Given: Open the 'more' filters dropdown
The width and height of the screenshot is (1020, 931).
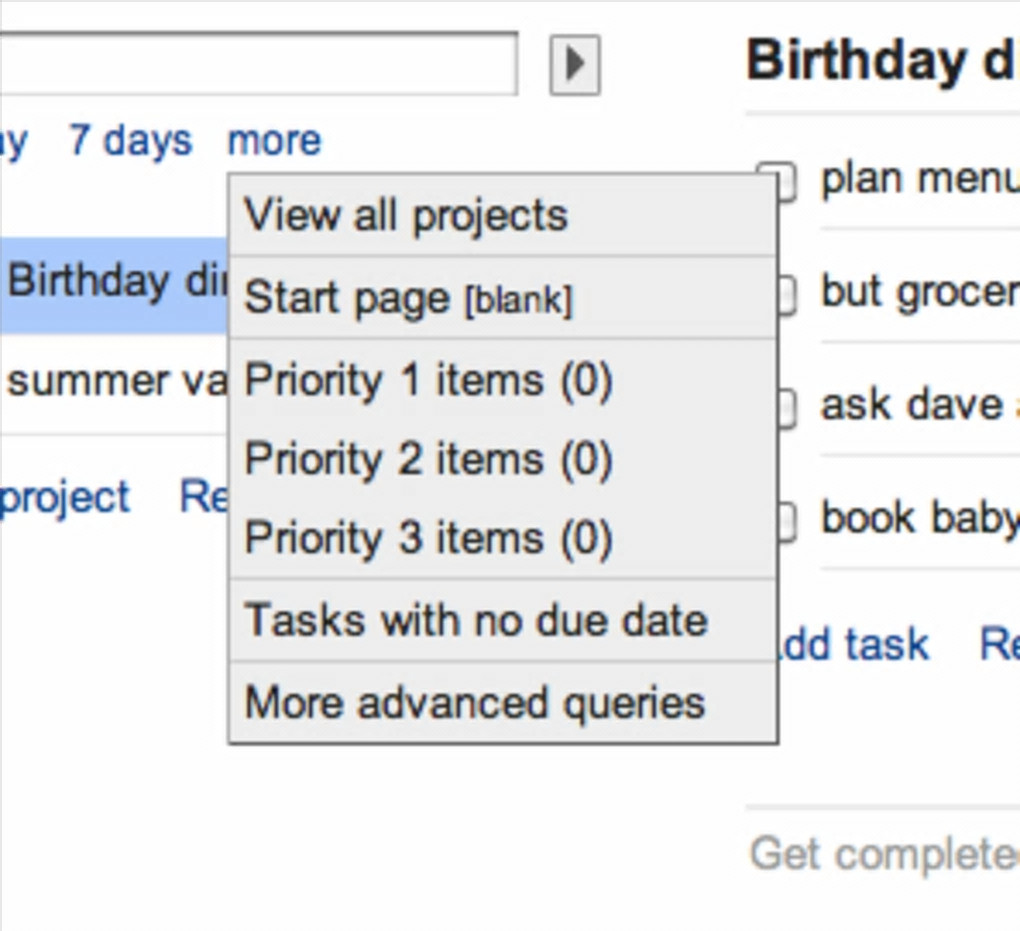Looking at the screenshot, I should click(x=274, y=141).
